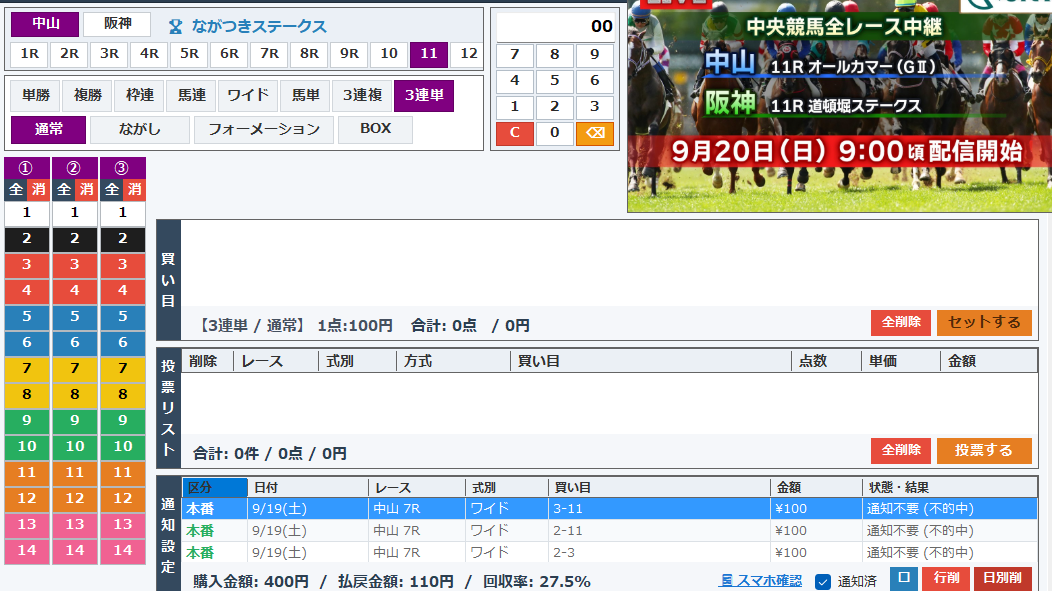Screen dimensions: 1052x591
Task: Select the notification row with 2-11
Action: (x=609, y=531)
